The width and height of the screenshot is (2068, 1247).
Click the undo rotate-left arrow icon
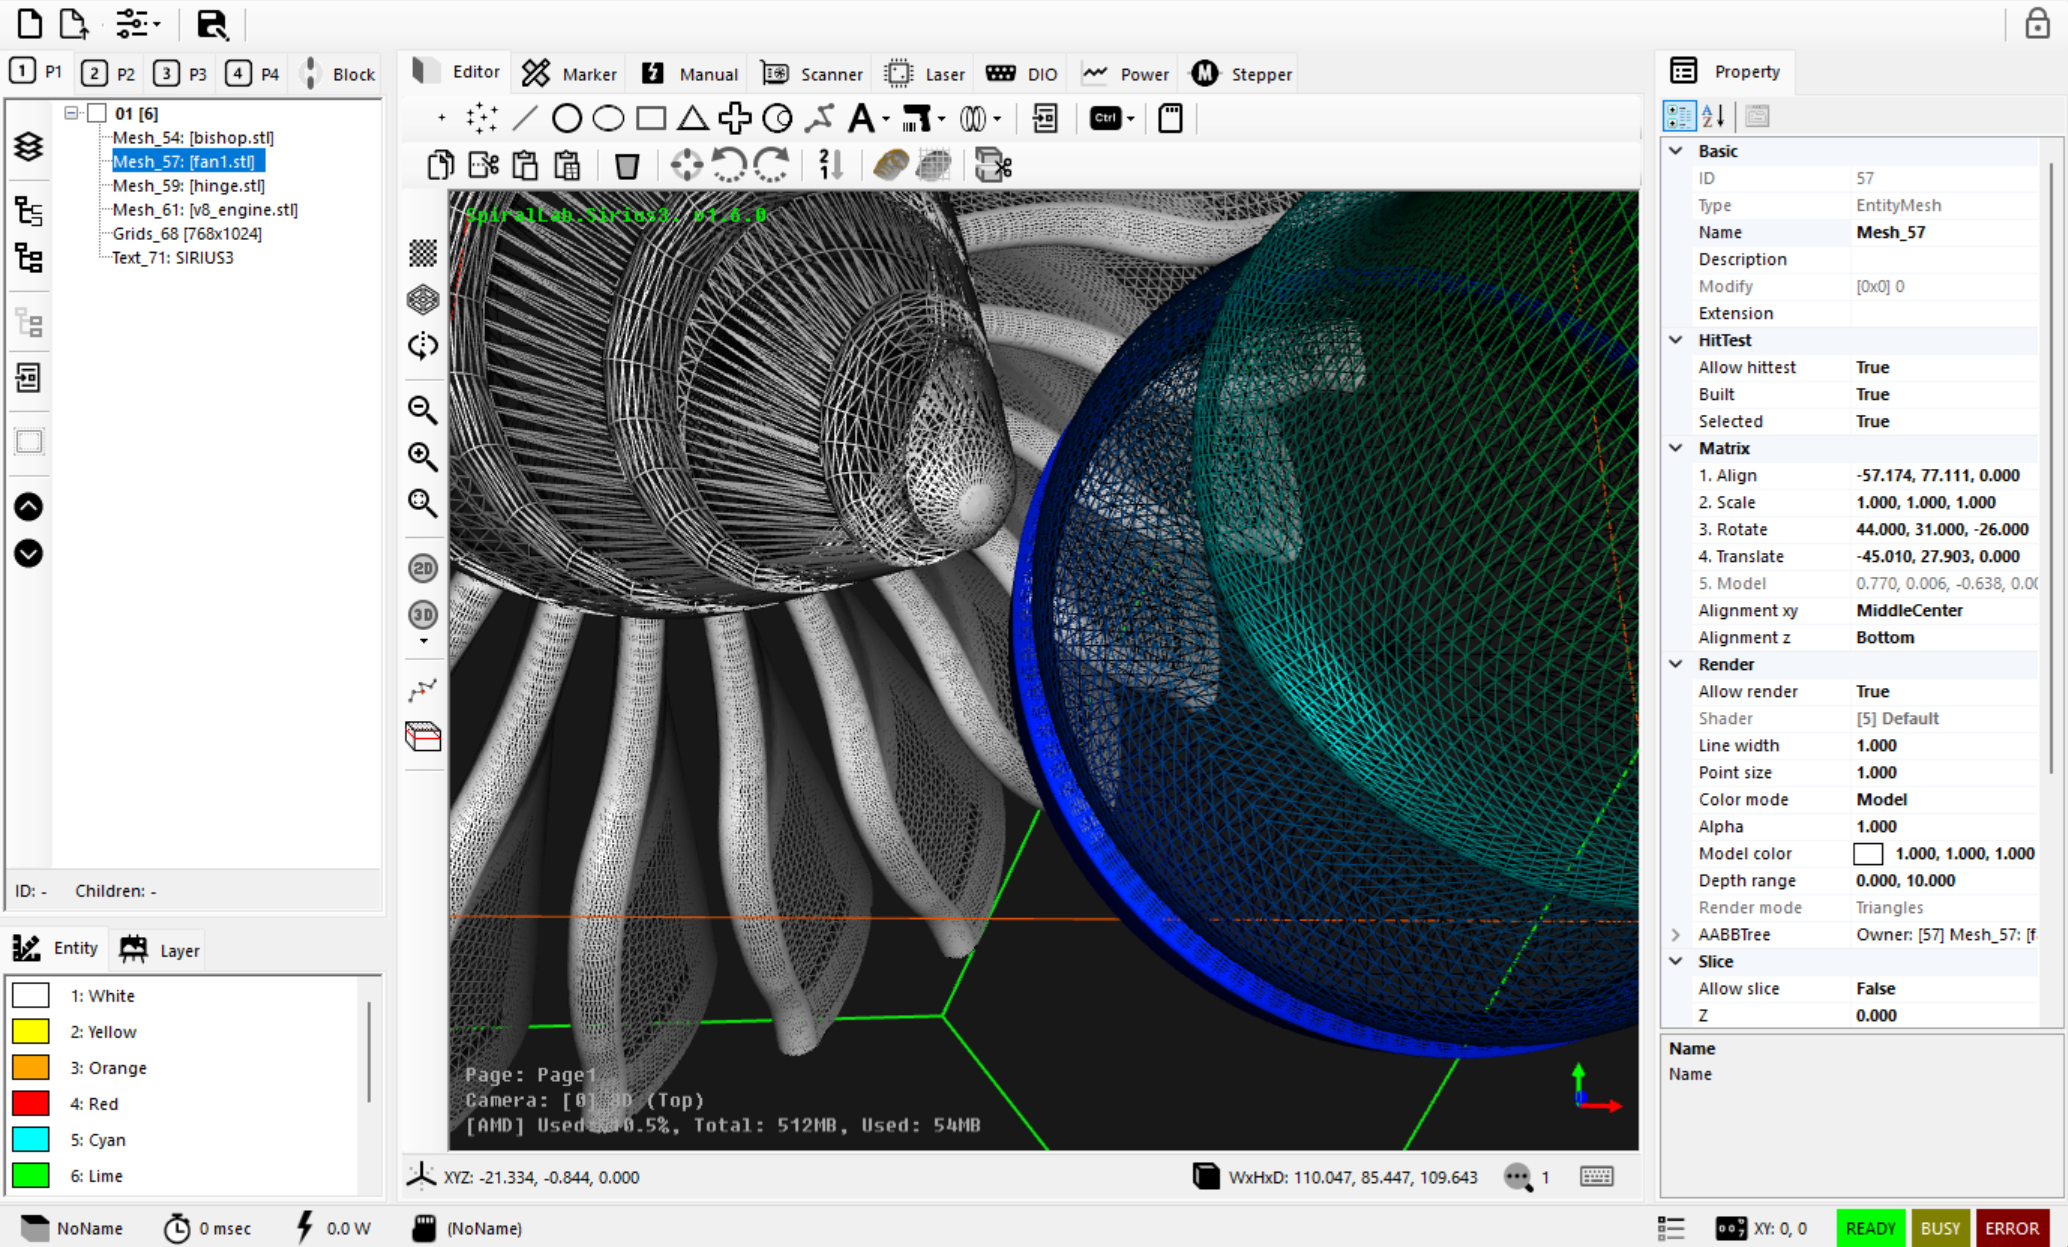tap(729, 166)
